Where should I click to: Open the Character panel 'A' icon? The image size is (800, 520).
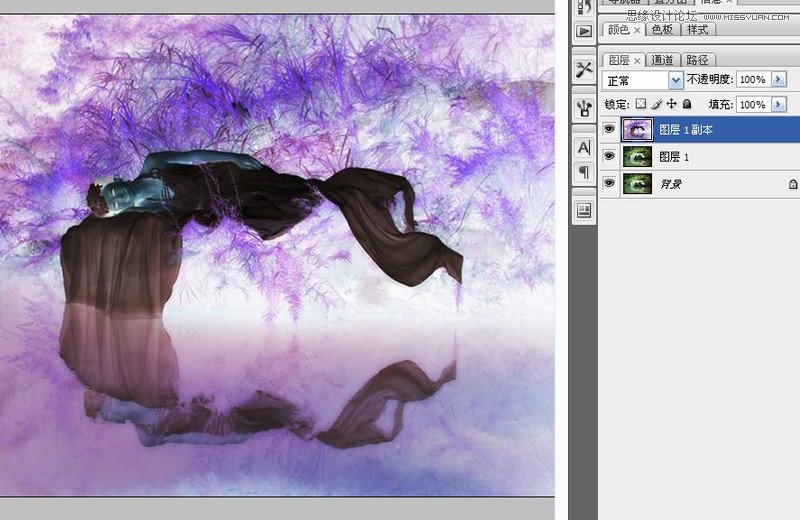click(x=584, y=147)
